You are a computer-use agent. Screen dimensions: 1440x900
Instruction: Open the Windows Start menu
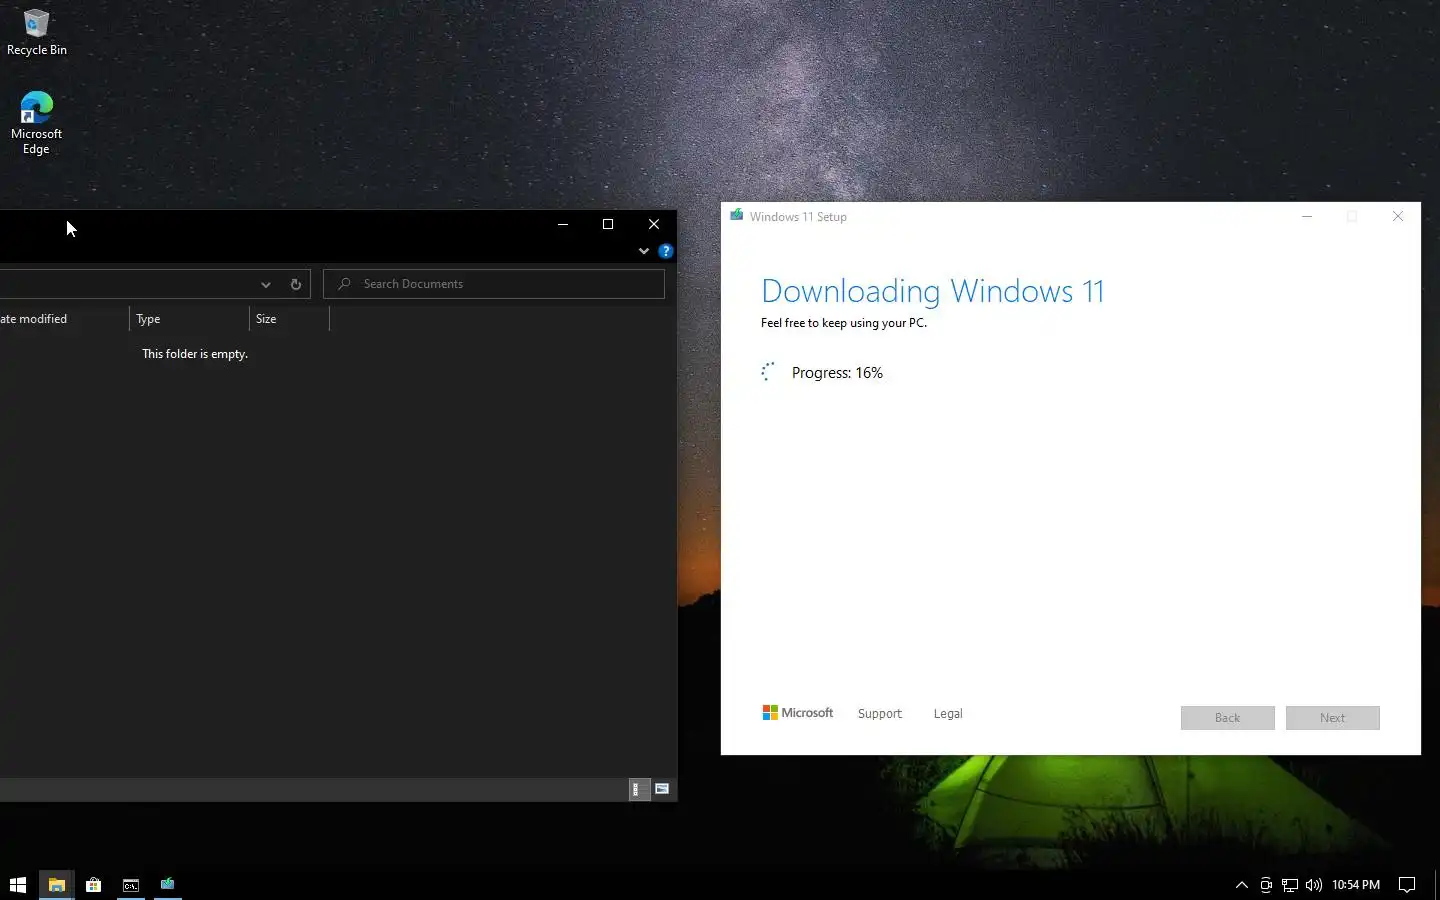pyautogui.click(x=18, y=885)
